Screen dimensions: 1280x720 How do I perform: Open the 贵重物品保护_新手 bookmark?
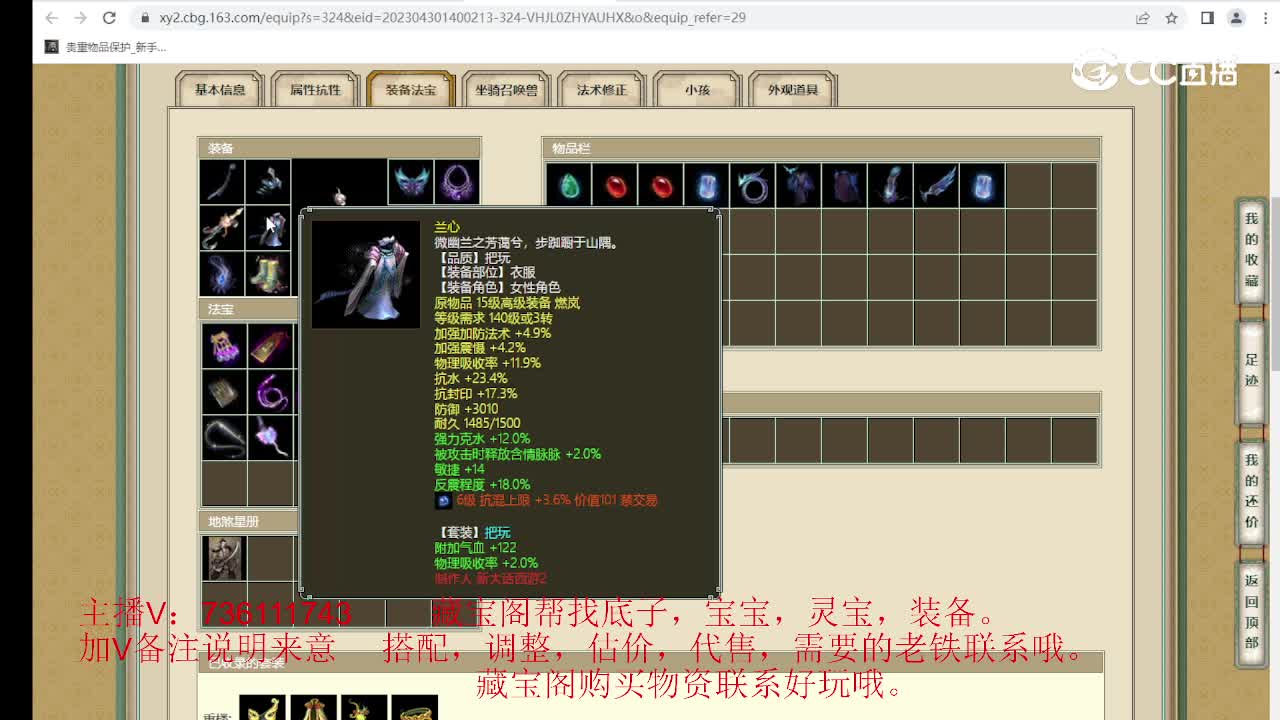(x=106, y=47)
